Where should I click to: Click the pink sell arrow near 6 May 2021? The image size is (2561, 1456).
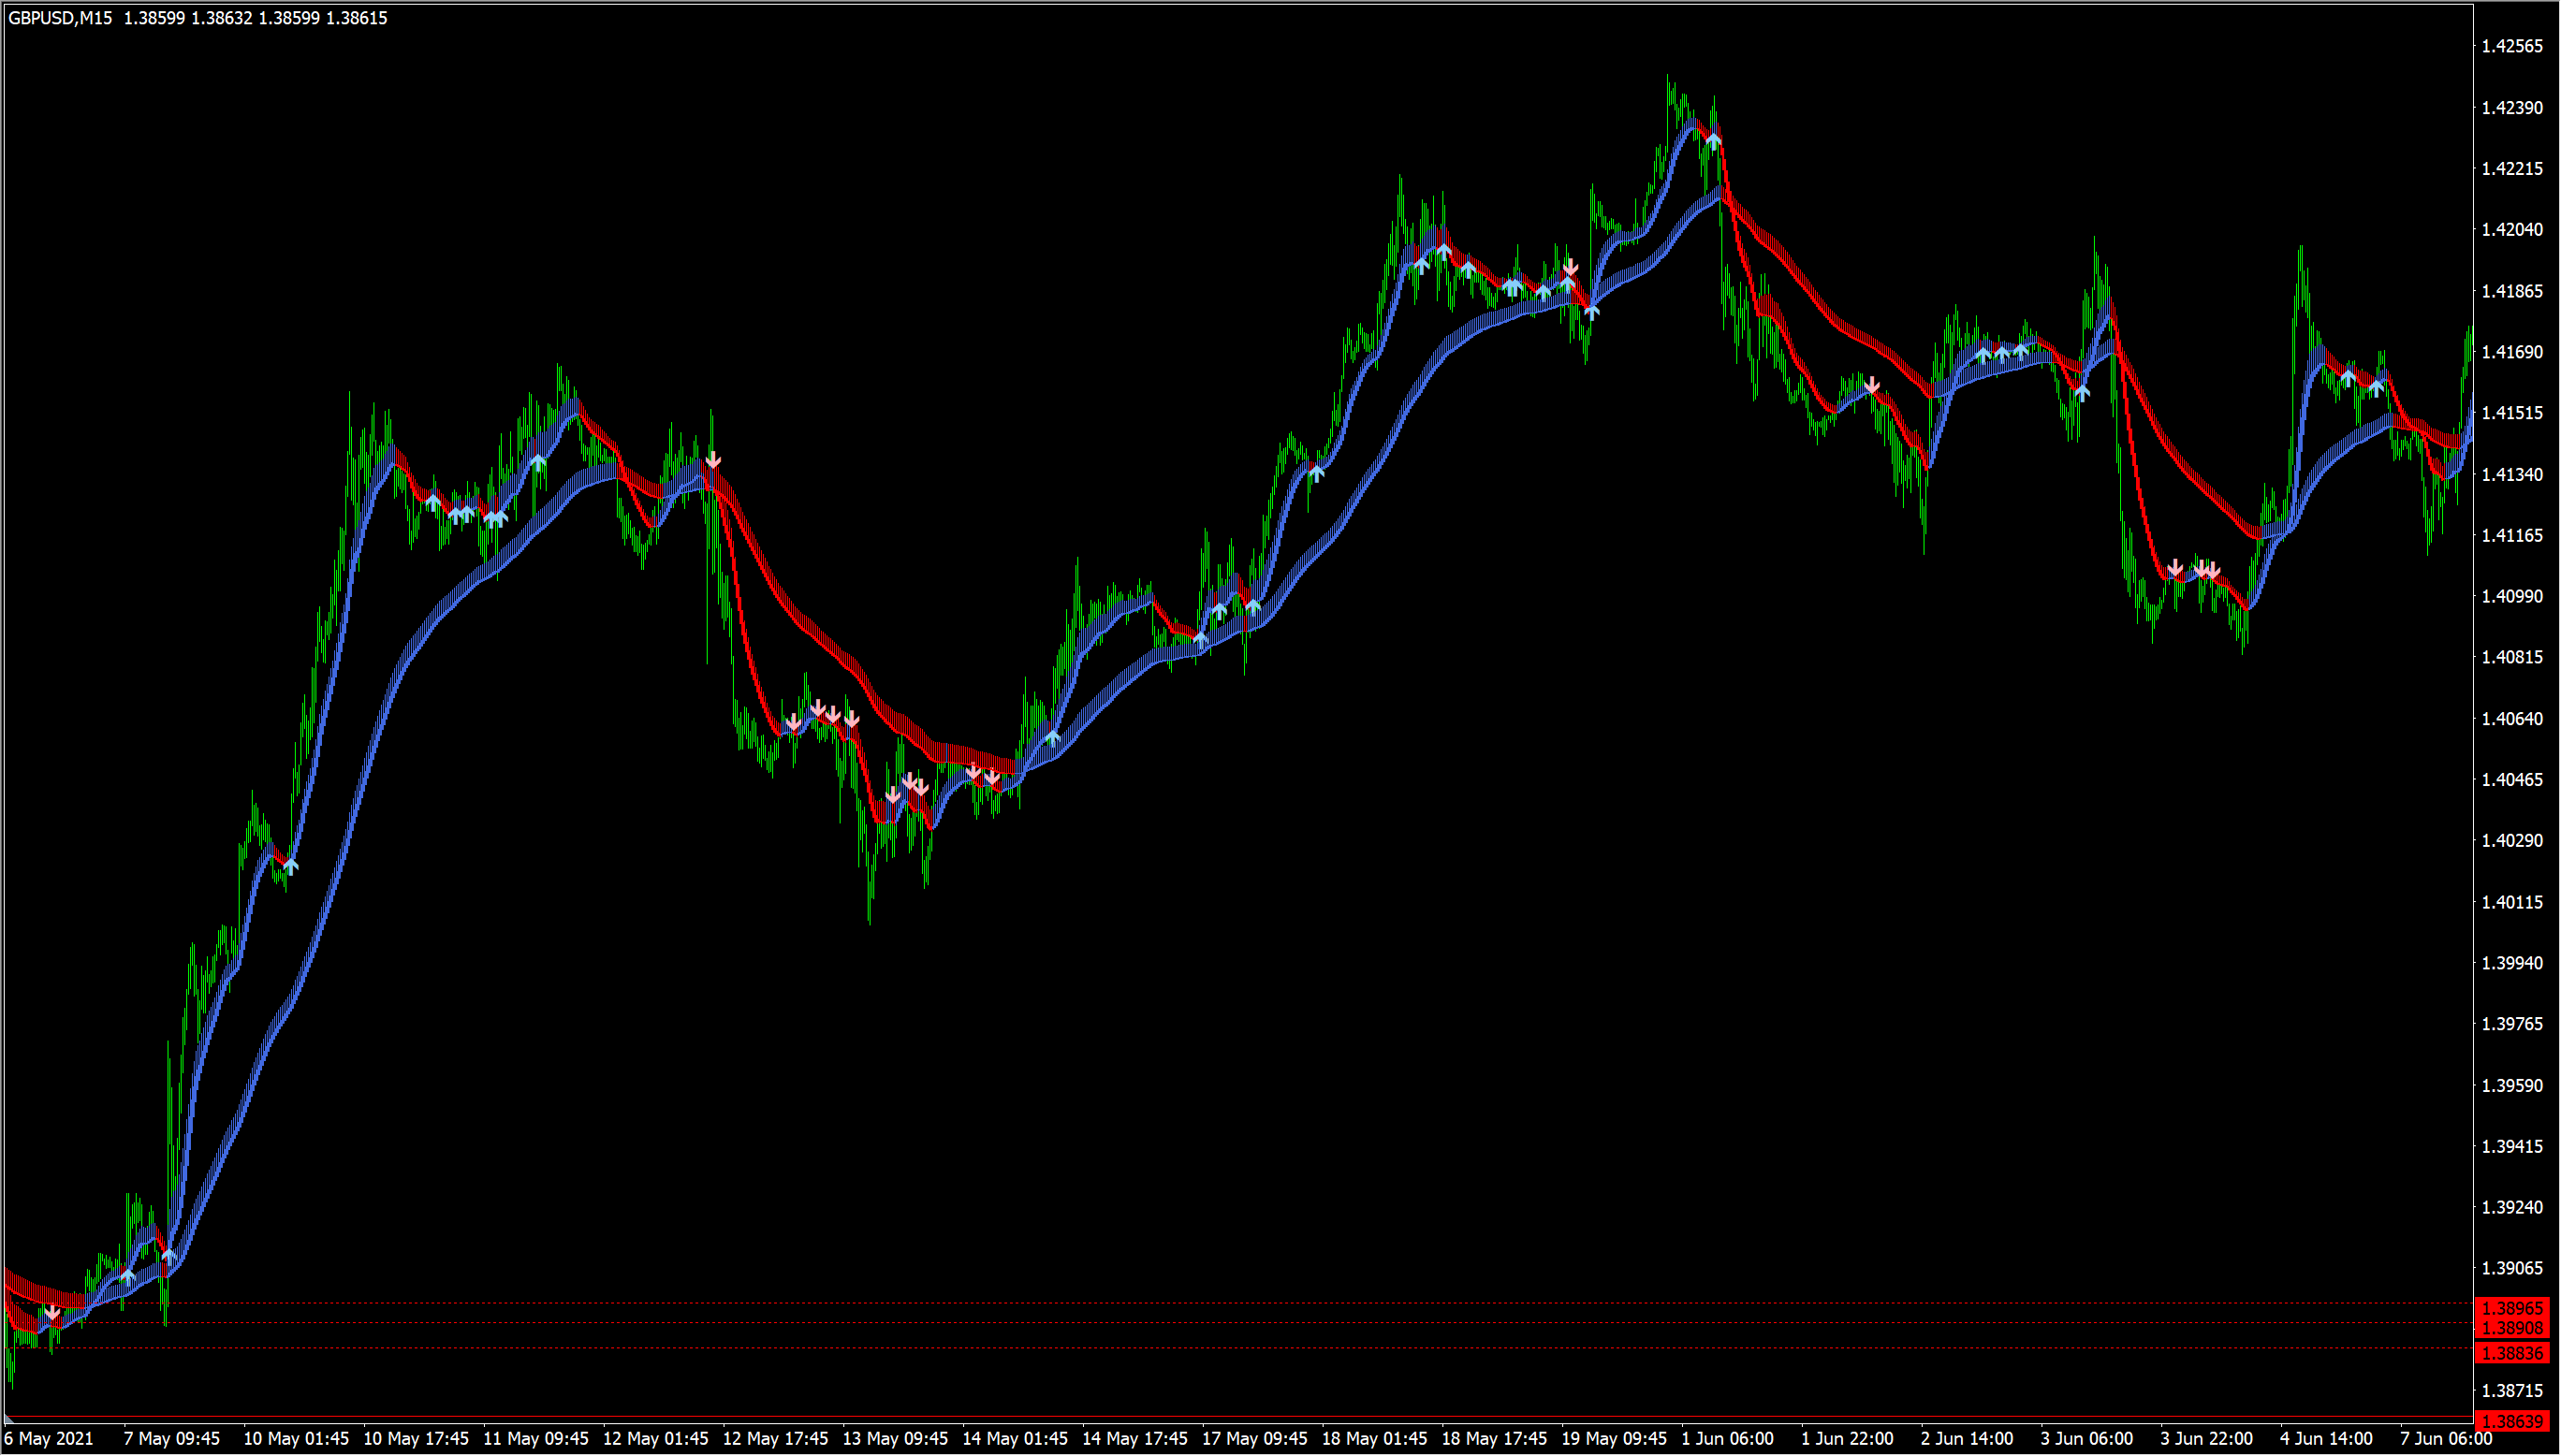(x=52, y=1312)
